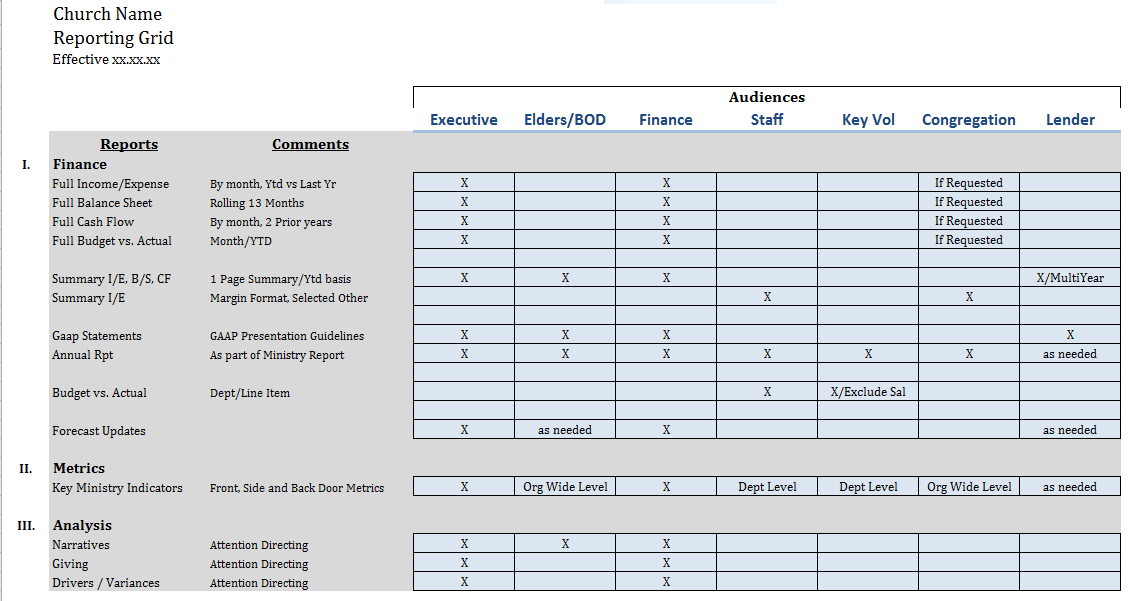Viewport: 1134px width, 601px height.
Task: Click the "By month, Ytd vs Last Yr" comment
Action: [x=273, y=184]
